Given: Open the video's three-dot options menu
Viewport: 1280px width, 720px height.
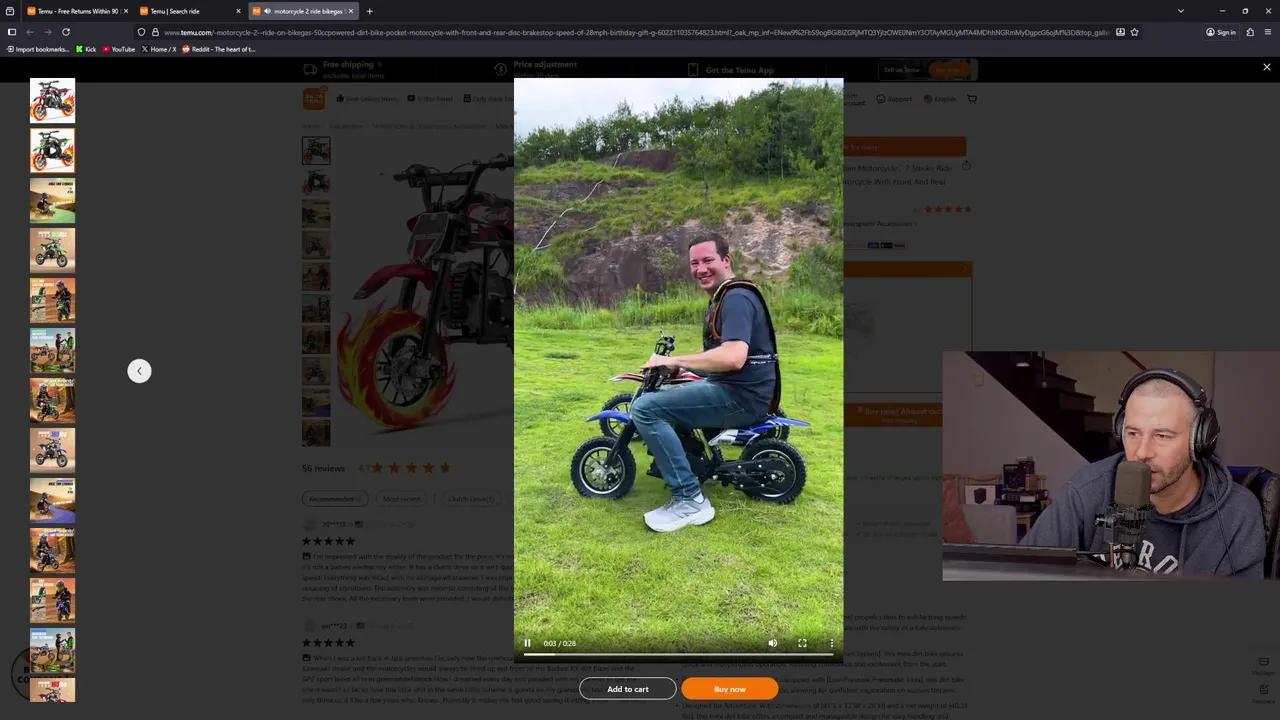Looking at the screenshot, I should coord(831,643).
